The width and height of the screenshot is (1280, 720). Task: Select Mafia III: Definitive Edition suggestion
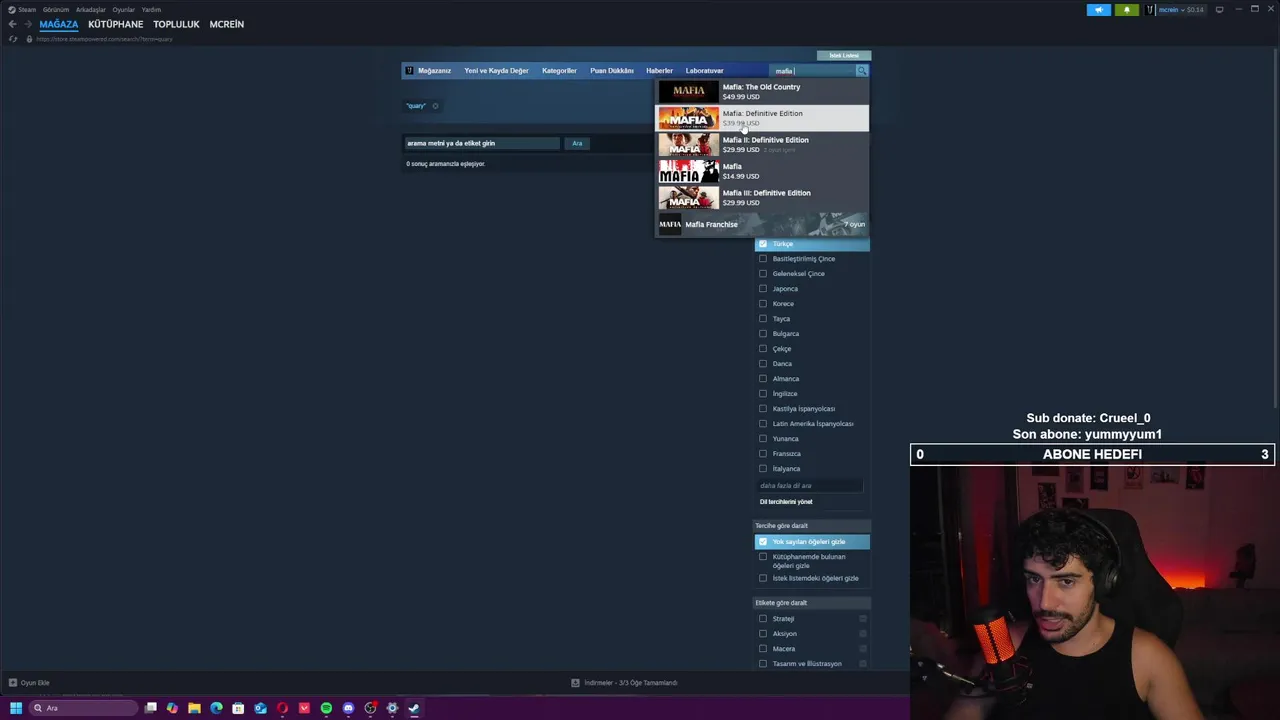(x=762, y=198)
